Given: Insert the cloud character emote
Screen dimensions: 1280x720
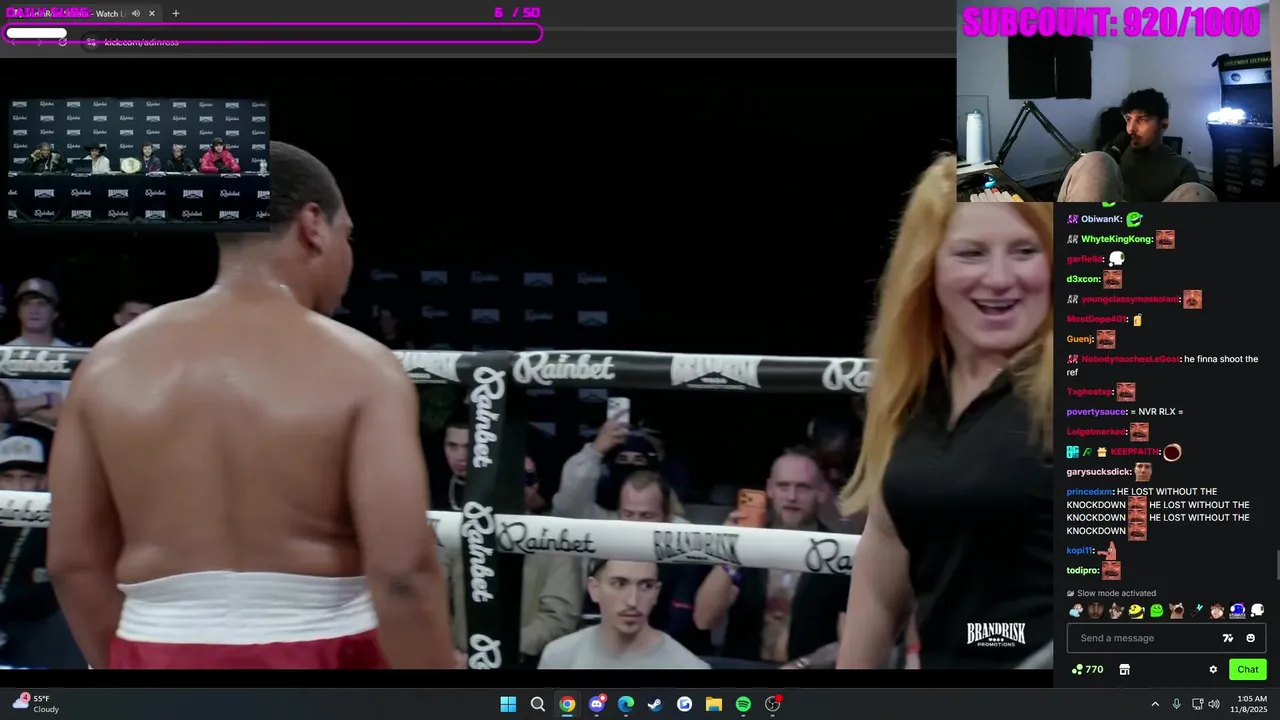Looking at the screenshot, I should tap(1076, 610).
